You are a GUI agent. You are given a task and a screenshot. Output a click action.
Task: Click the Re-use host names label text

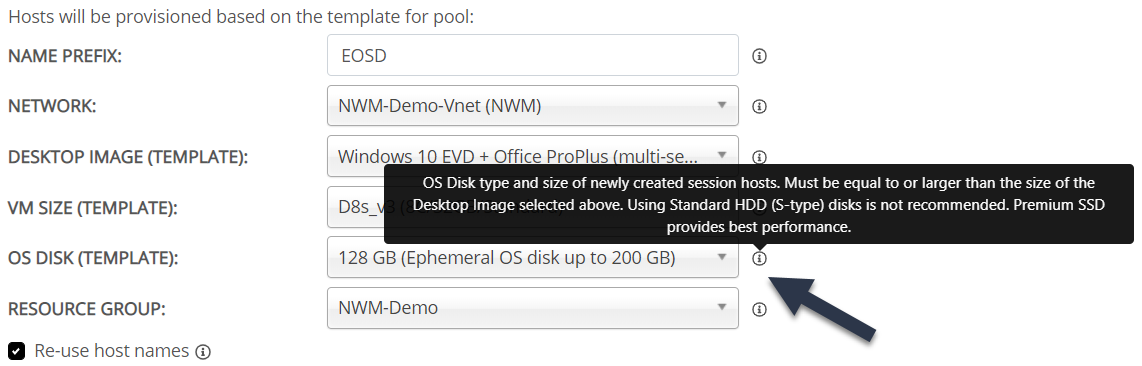click(111, 351)
